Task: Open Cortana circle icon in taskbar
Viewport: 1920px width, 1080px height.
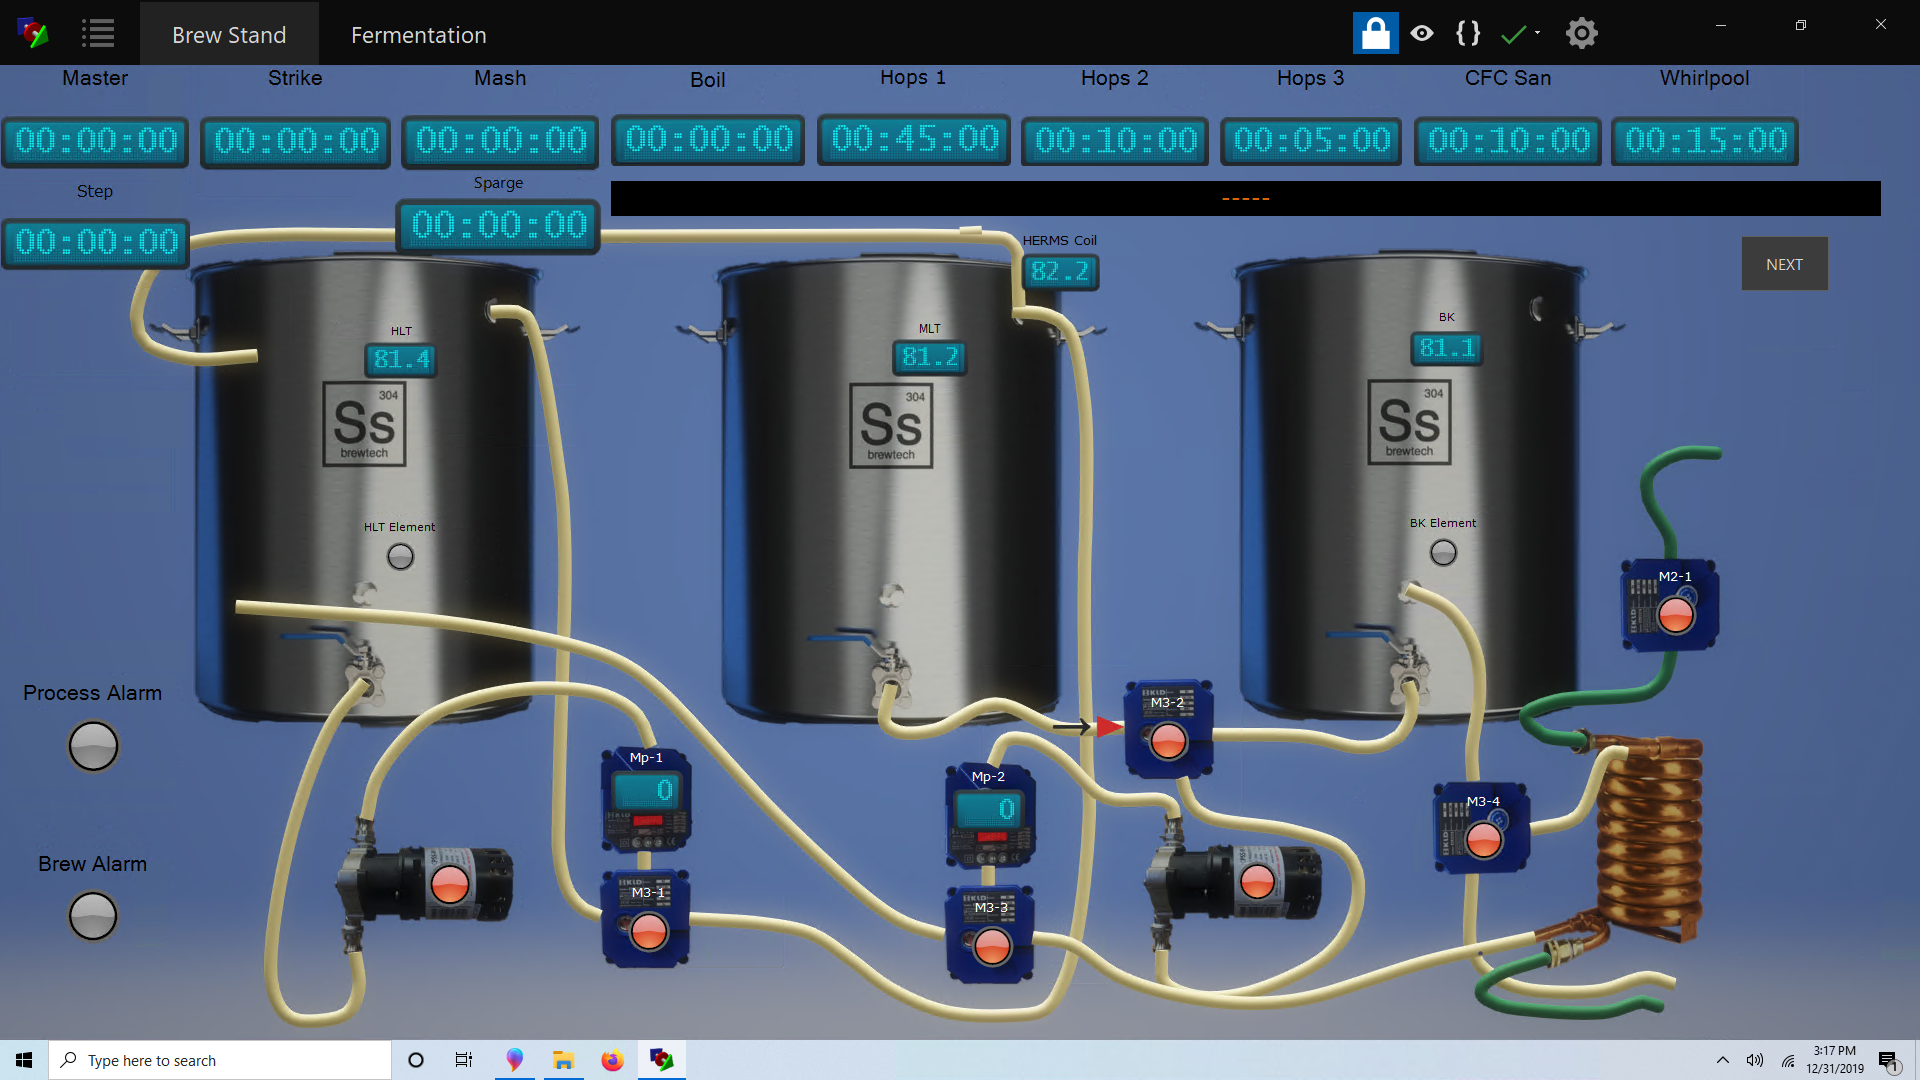Action: coord(416,1060)
